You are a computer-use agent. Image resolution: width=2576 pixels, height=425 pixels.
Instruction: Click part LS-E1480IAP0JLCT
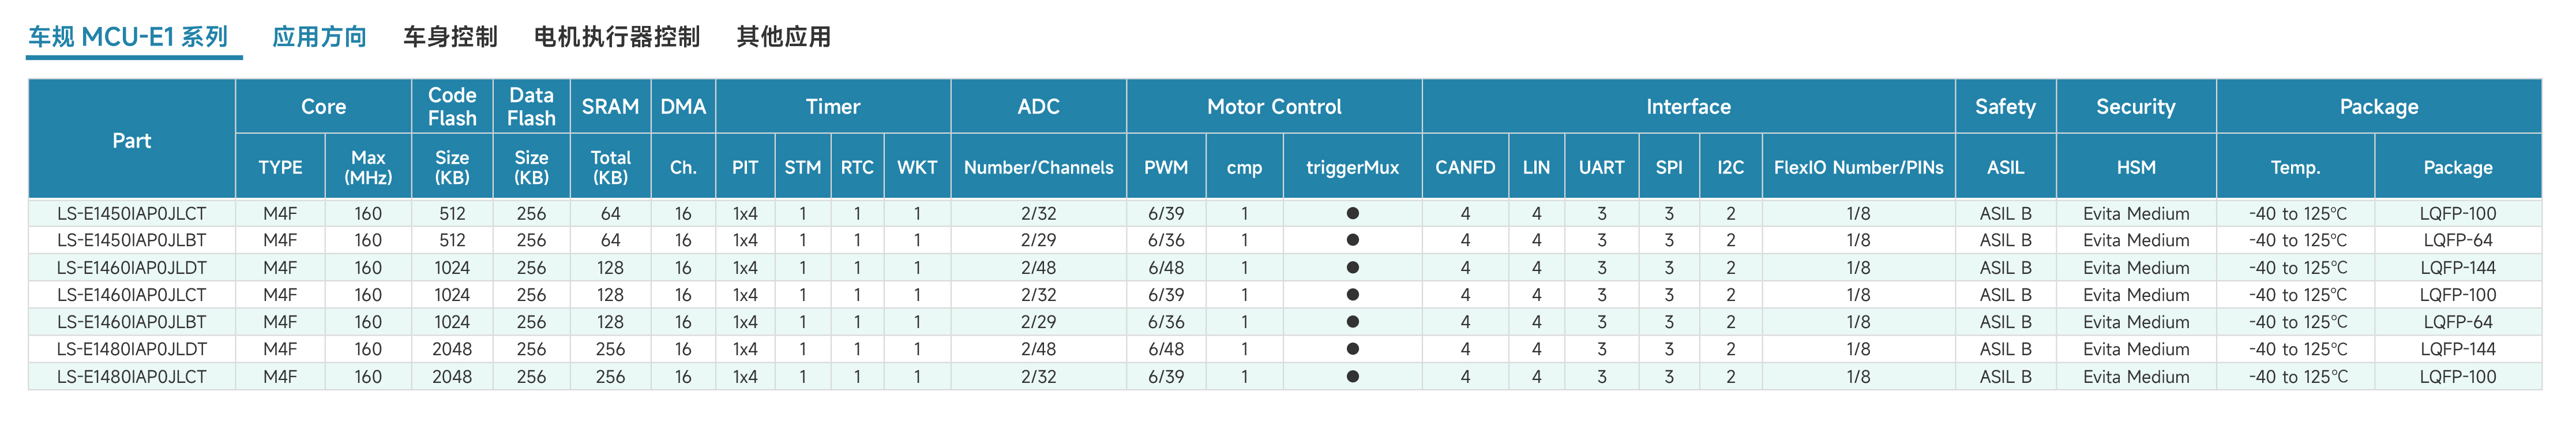click(132, 376)
